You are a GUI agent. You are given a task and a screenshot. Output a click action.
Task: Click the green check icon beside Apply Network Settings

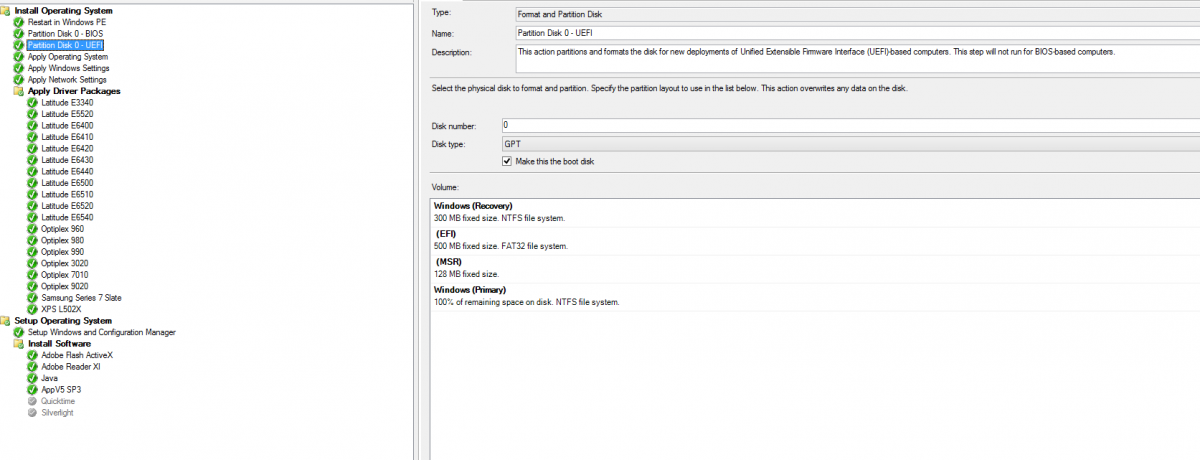18,80
